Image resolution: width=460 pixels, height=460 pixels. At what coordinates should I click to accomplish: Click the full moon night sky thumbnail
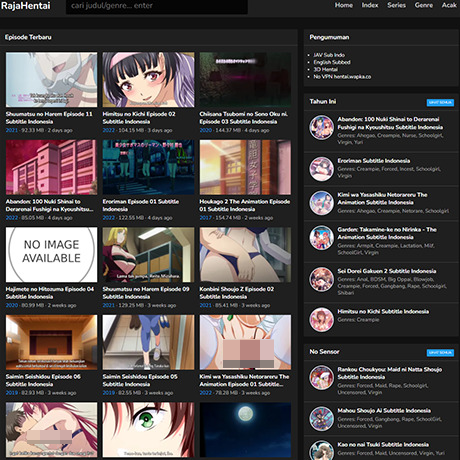pyautogui.click(x=245, y=430)
